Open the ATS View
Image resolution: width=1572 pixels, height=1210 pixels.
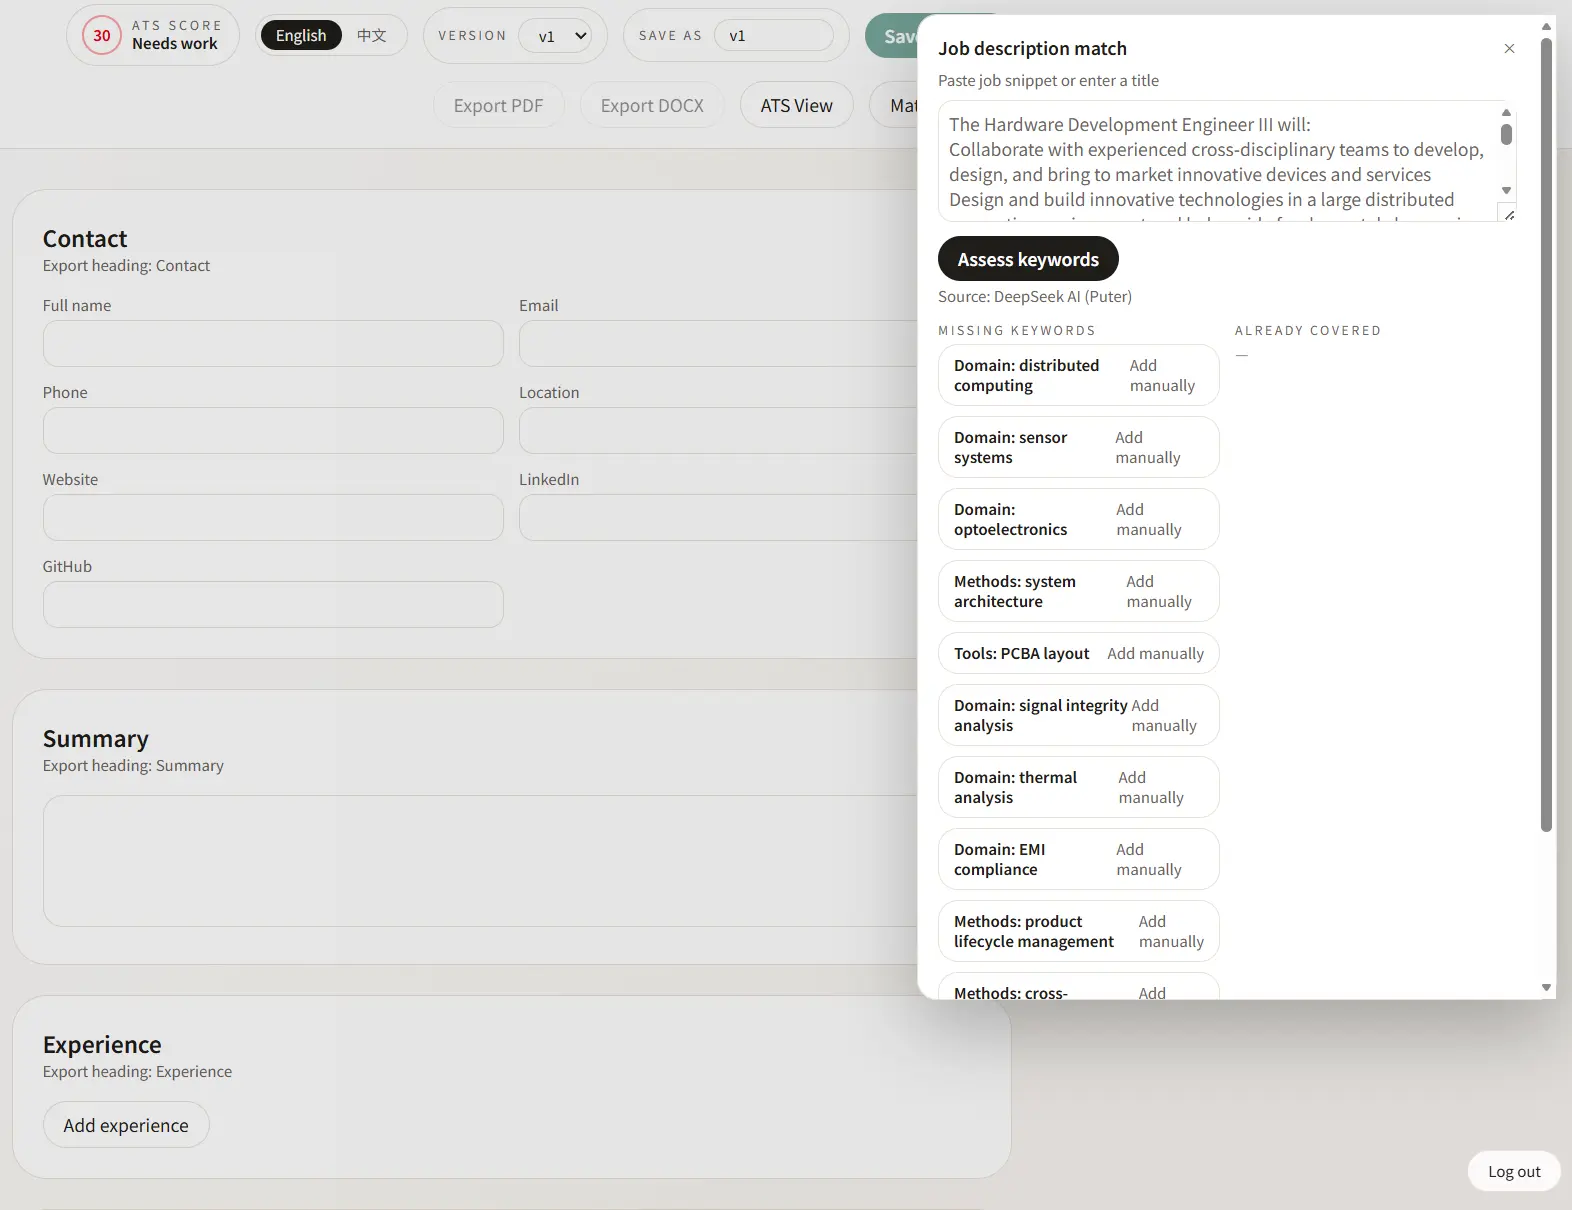pyautogui.click(x=796, y=105)
